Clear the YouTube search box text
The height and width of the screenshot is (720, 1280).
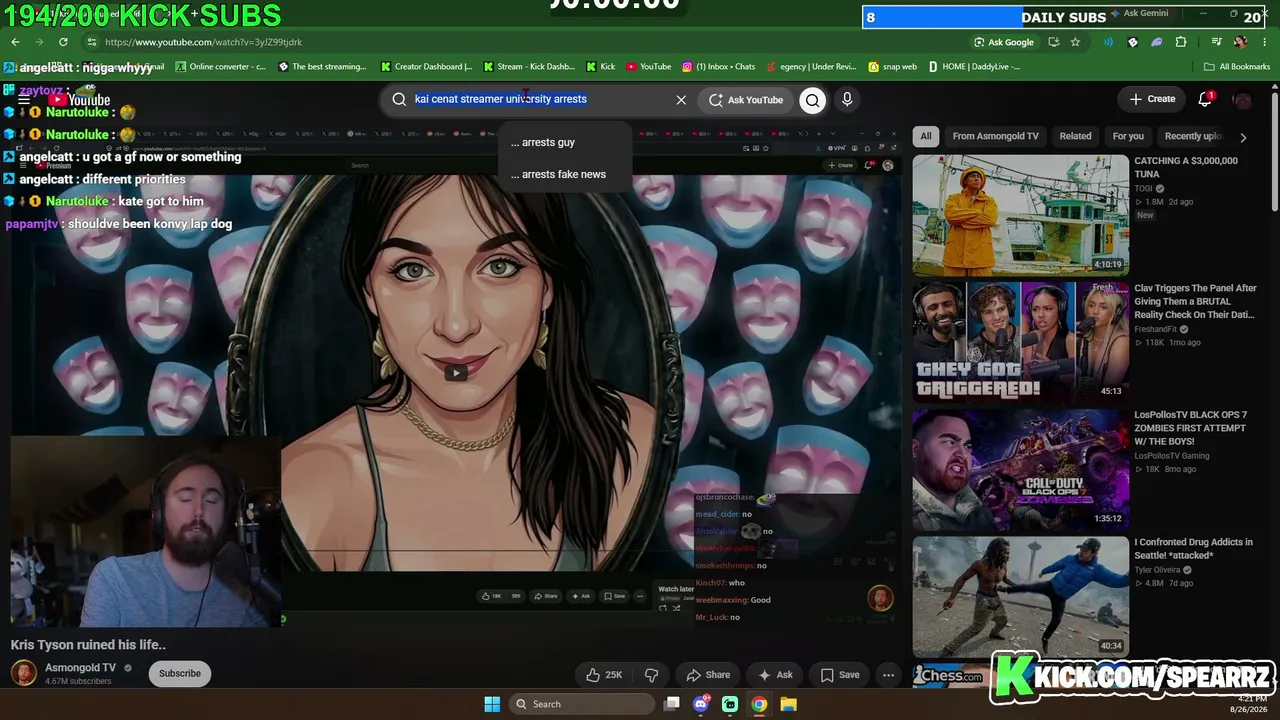coord(681,100)
